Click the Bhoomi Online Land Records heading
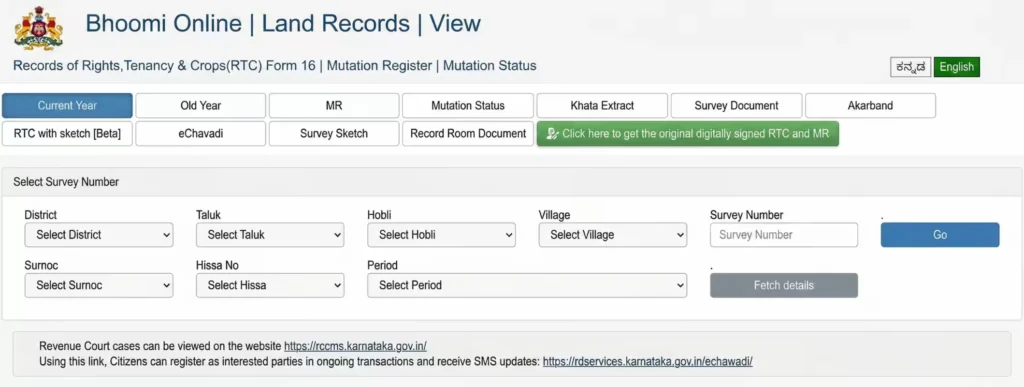This screenshot has height=387, width=1024. pos(283,23)
